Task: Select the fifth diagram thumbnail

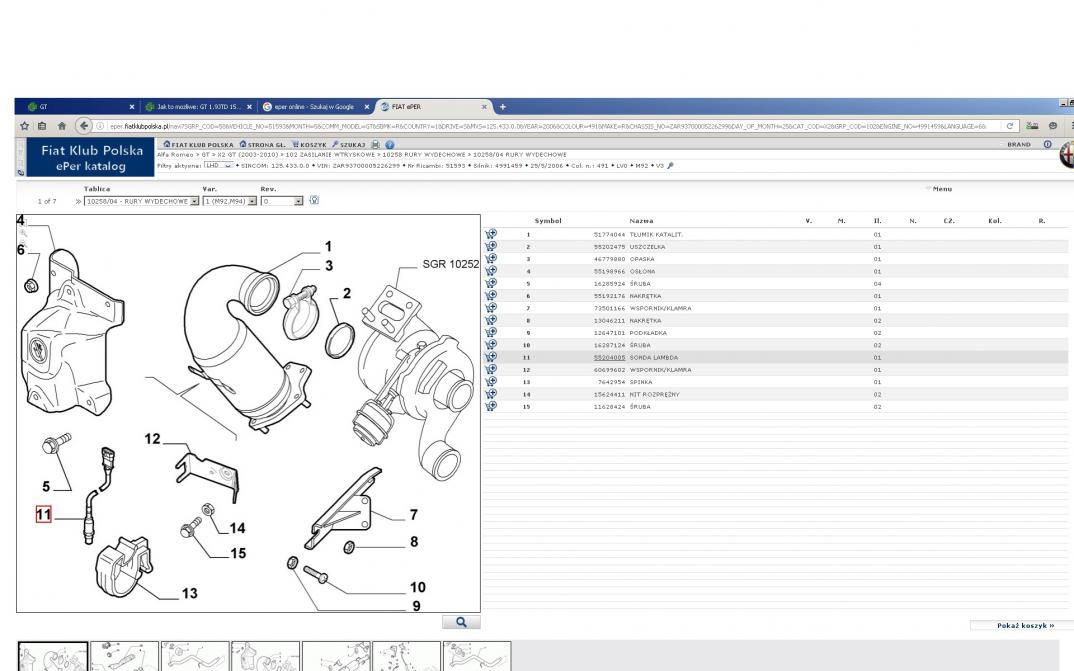Action: click(336, 656)
